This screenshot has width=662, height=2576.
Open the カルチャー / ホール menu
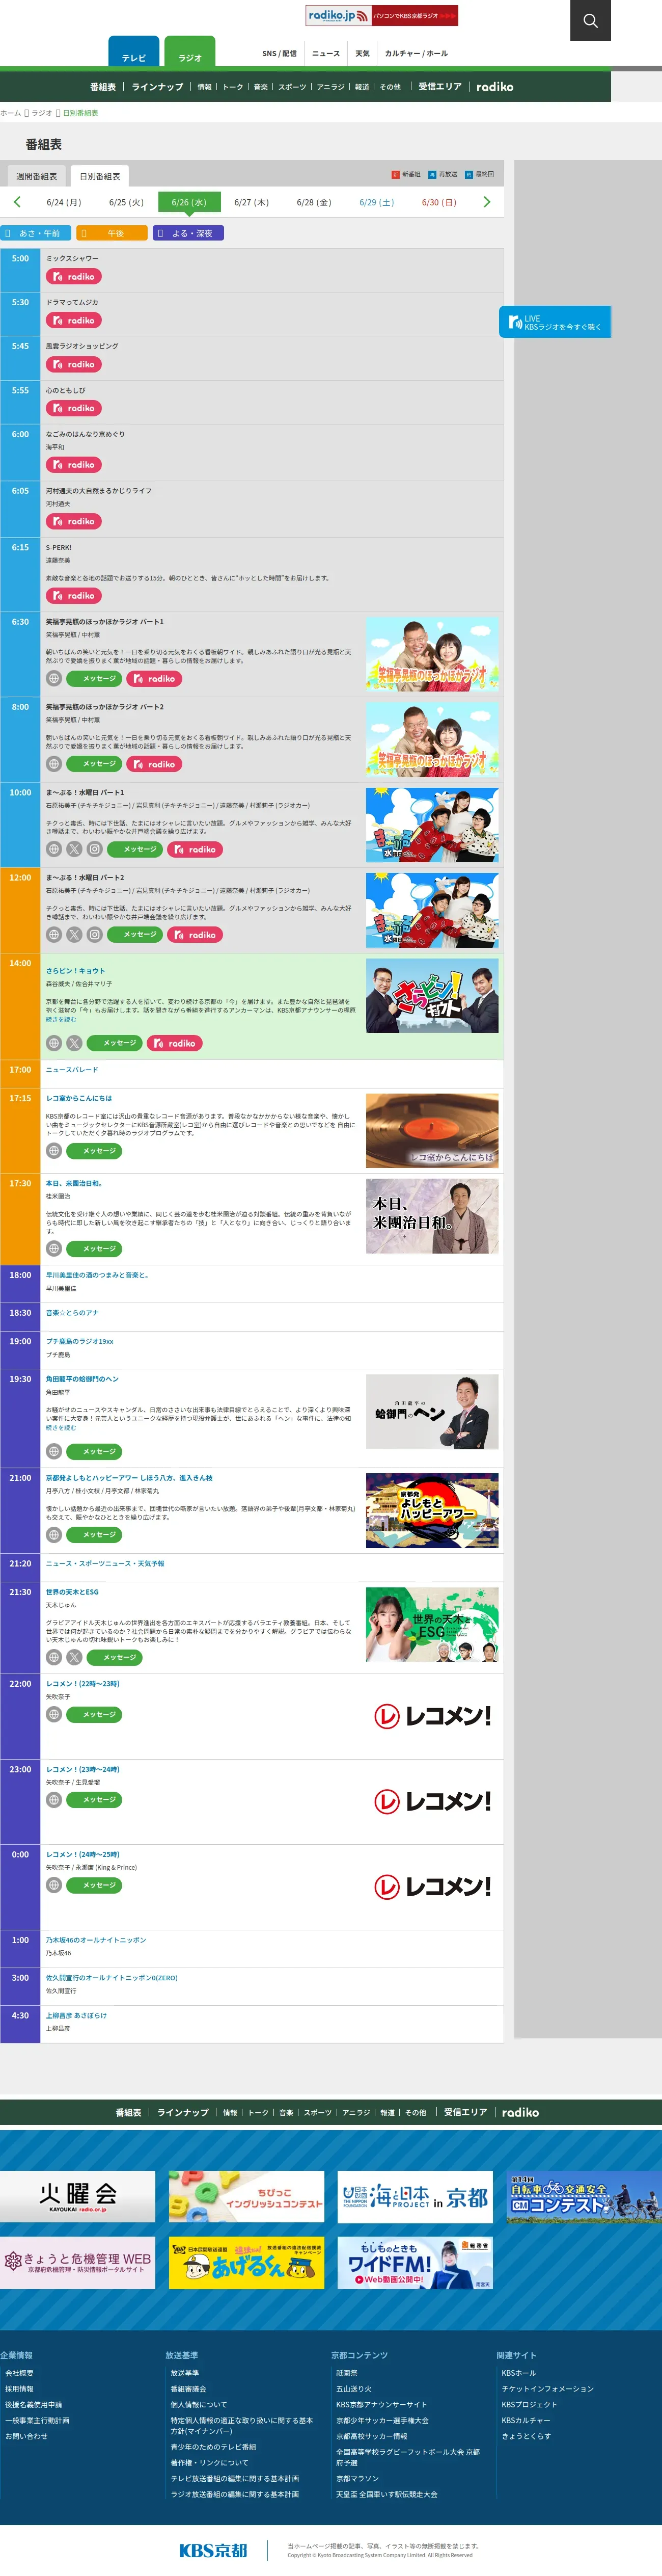tap(416, 54)
